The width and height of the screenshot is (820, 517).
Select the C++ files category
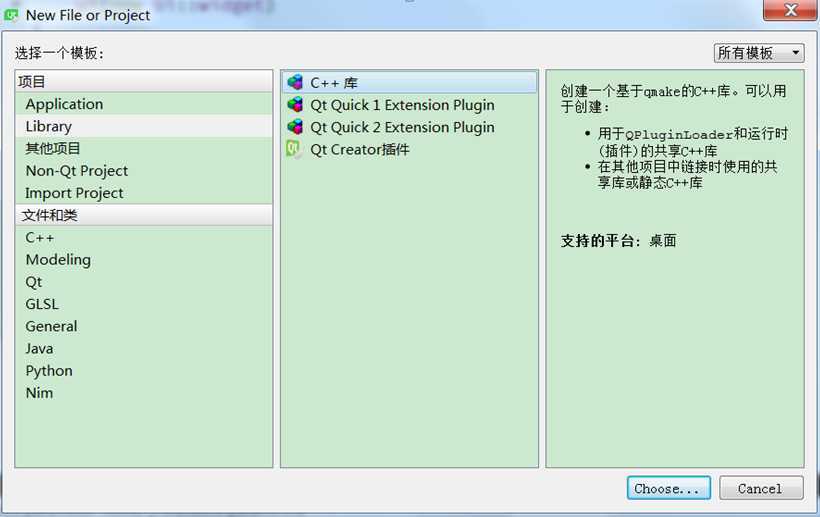tap(144, 237)
